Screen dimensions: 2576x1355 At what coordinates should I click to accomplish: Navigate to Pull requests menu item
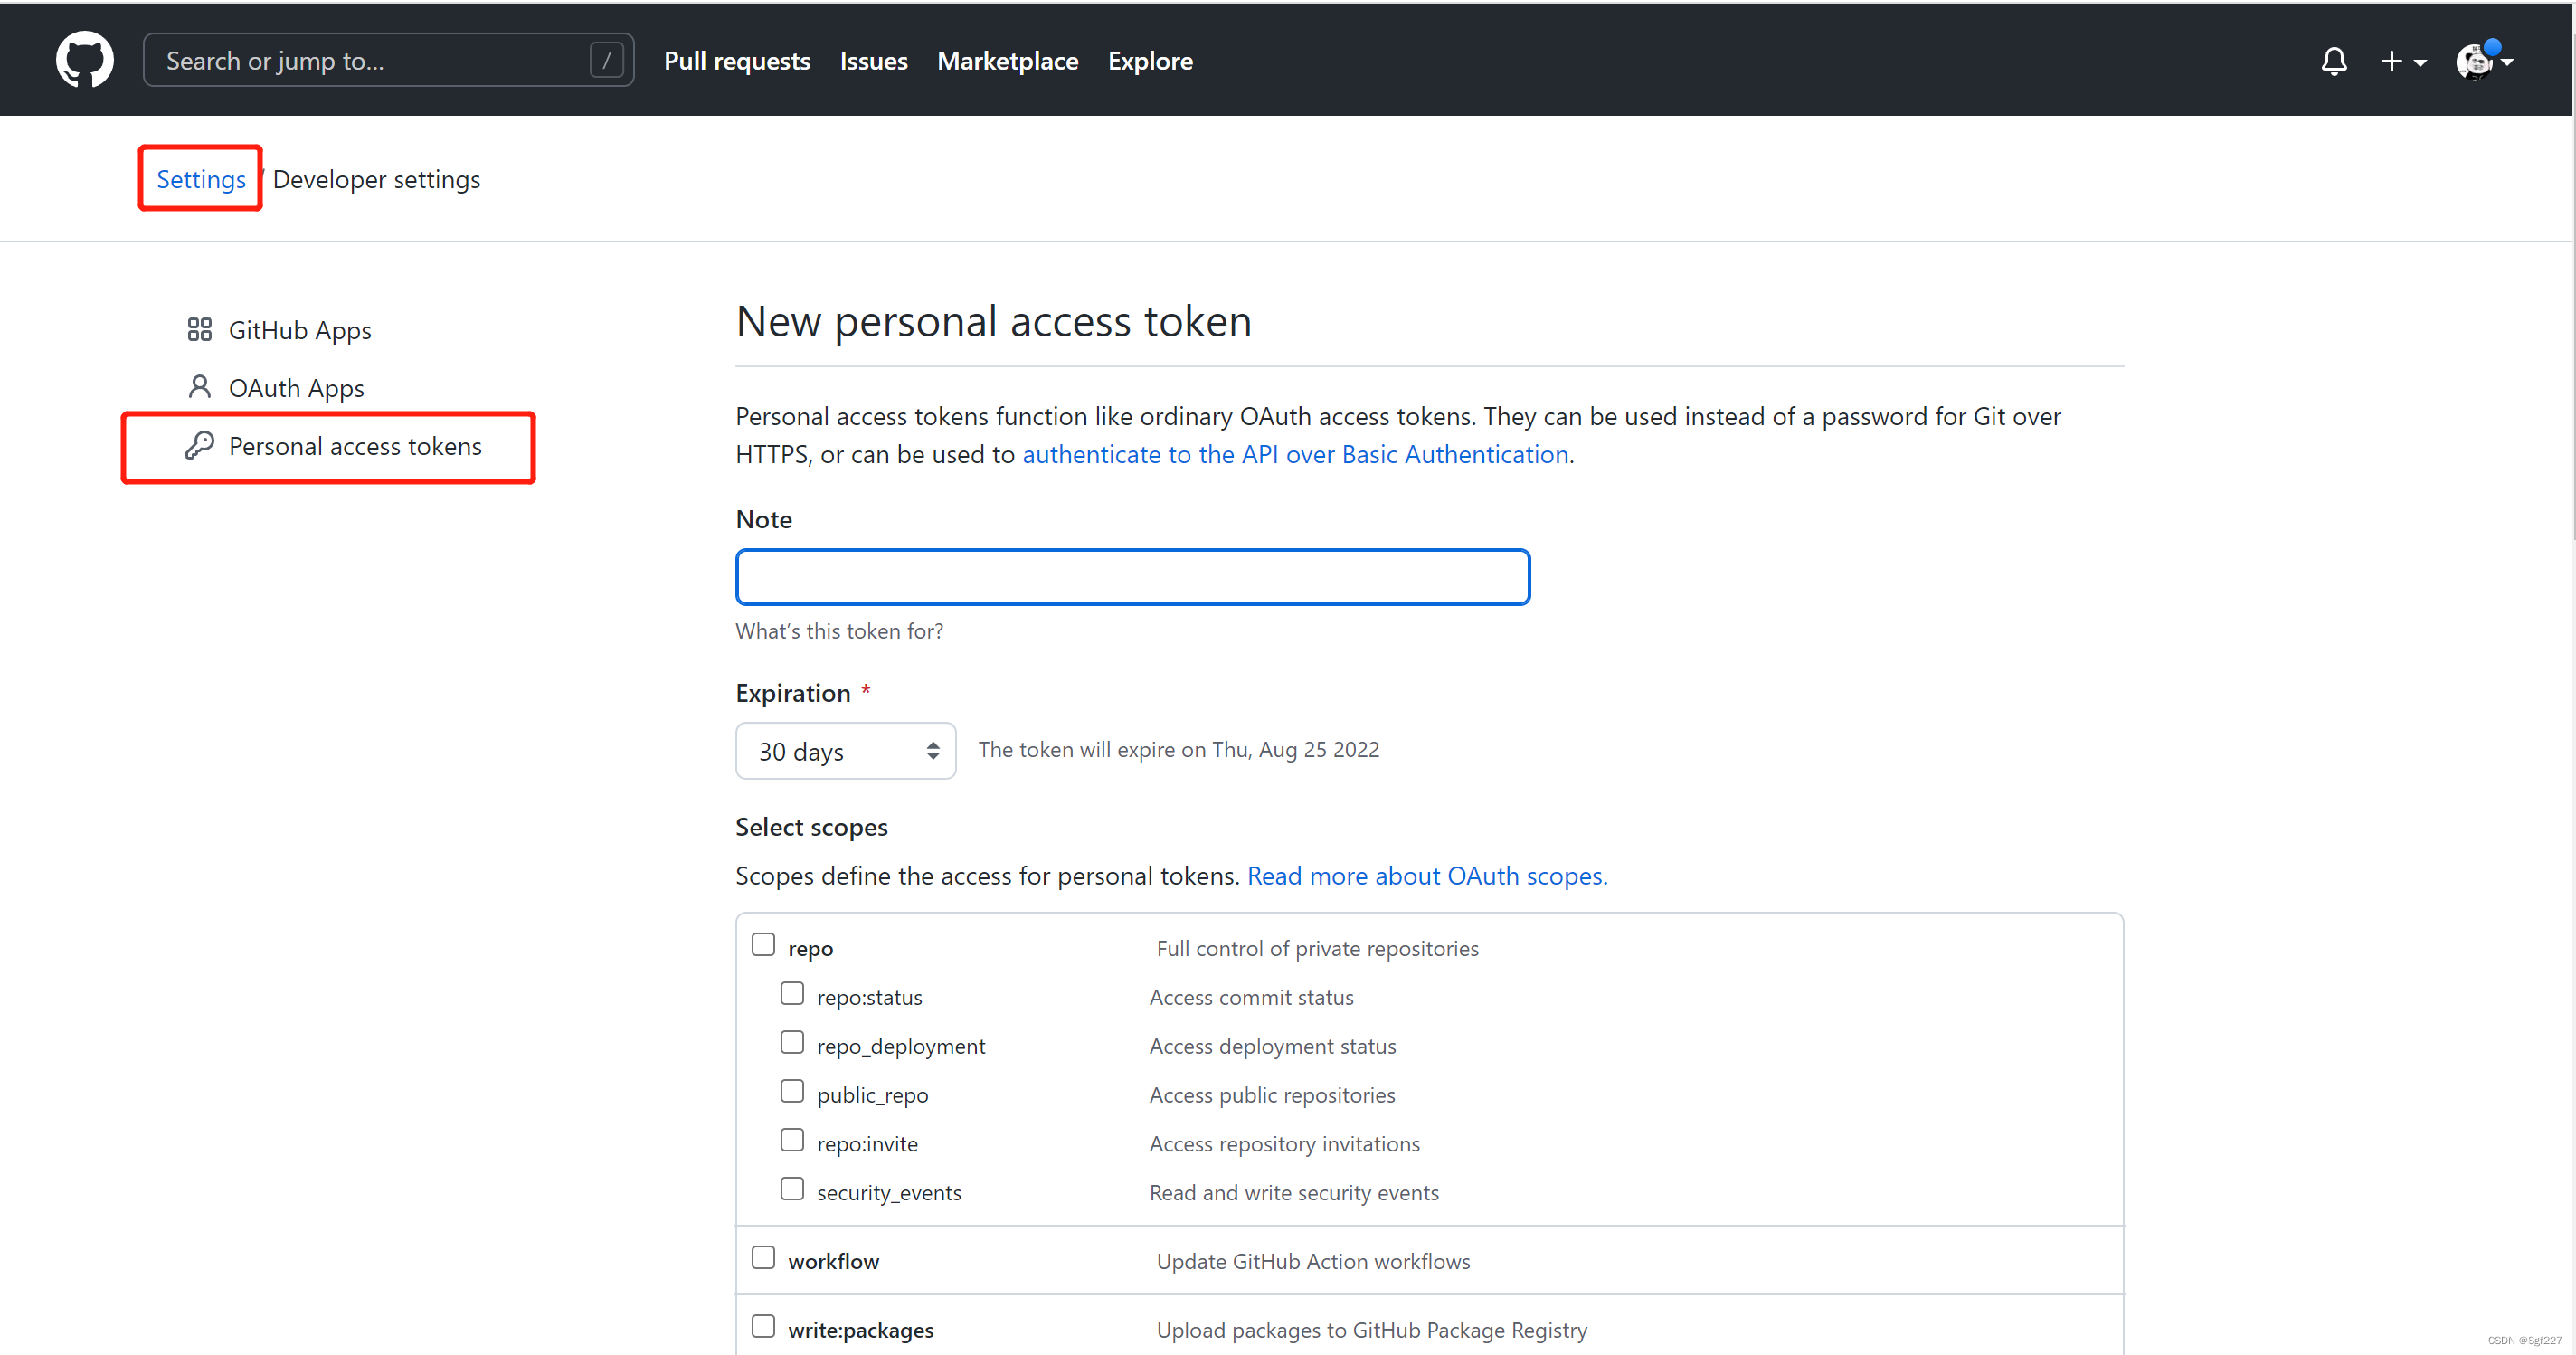tap(738, 62)
